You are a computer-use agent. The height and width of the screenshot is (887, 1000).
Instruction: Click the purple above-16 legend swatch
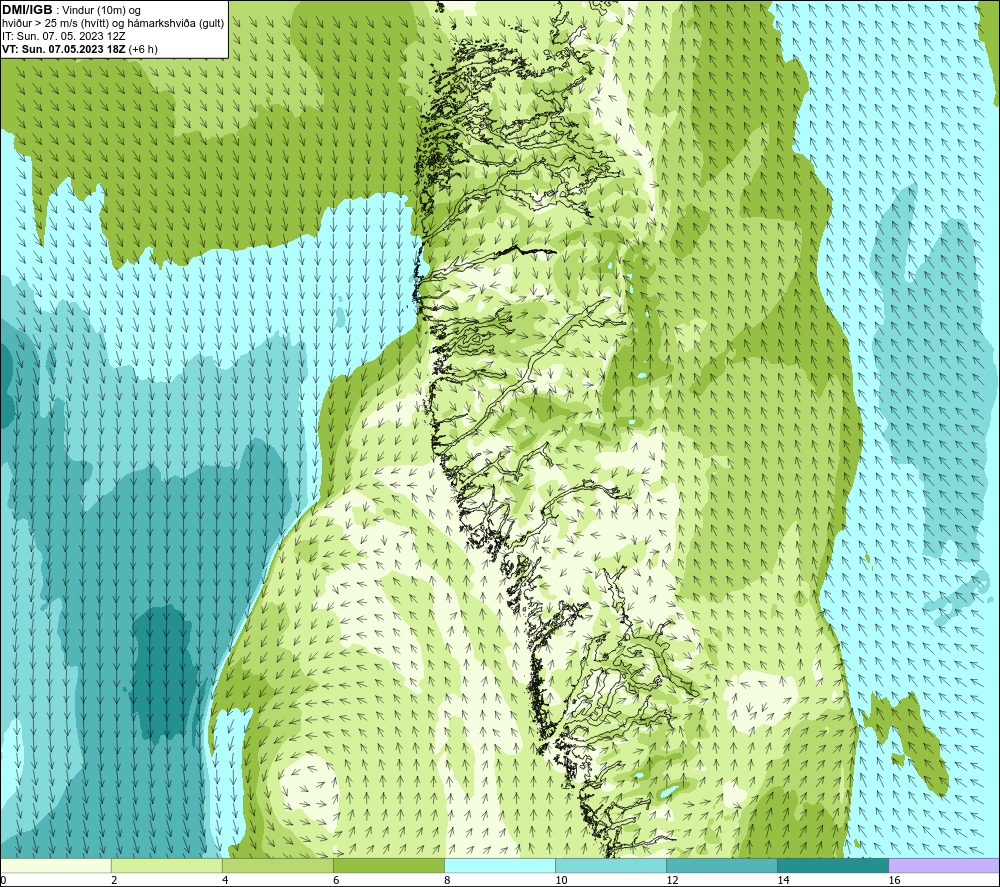[x=945, y=865]
